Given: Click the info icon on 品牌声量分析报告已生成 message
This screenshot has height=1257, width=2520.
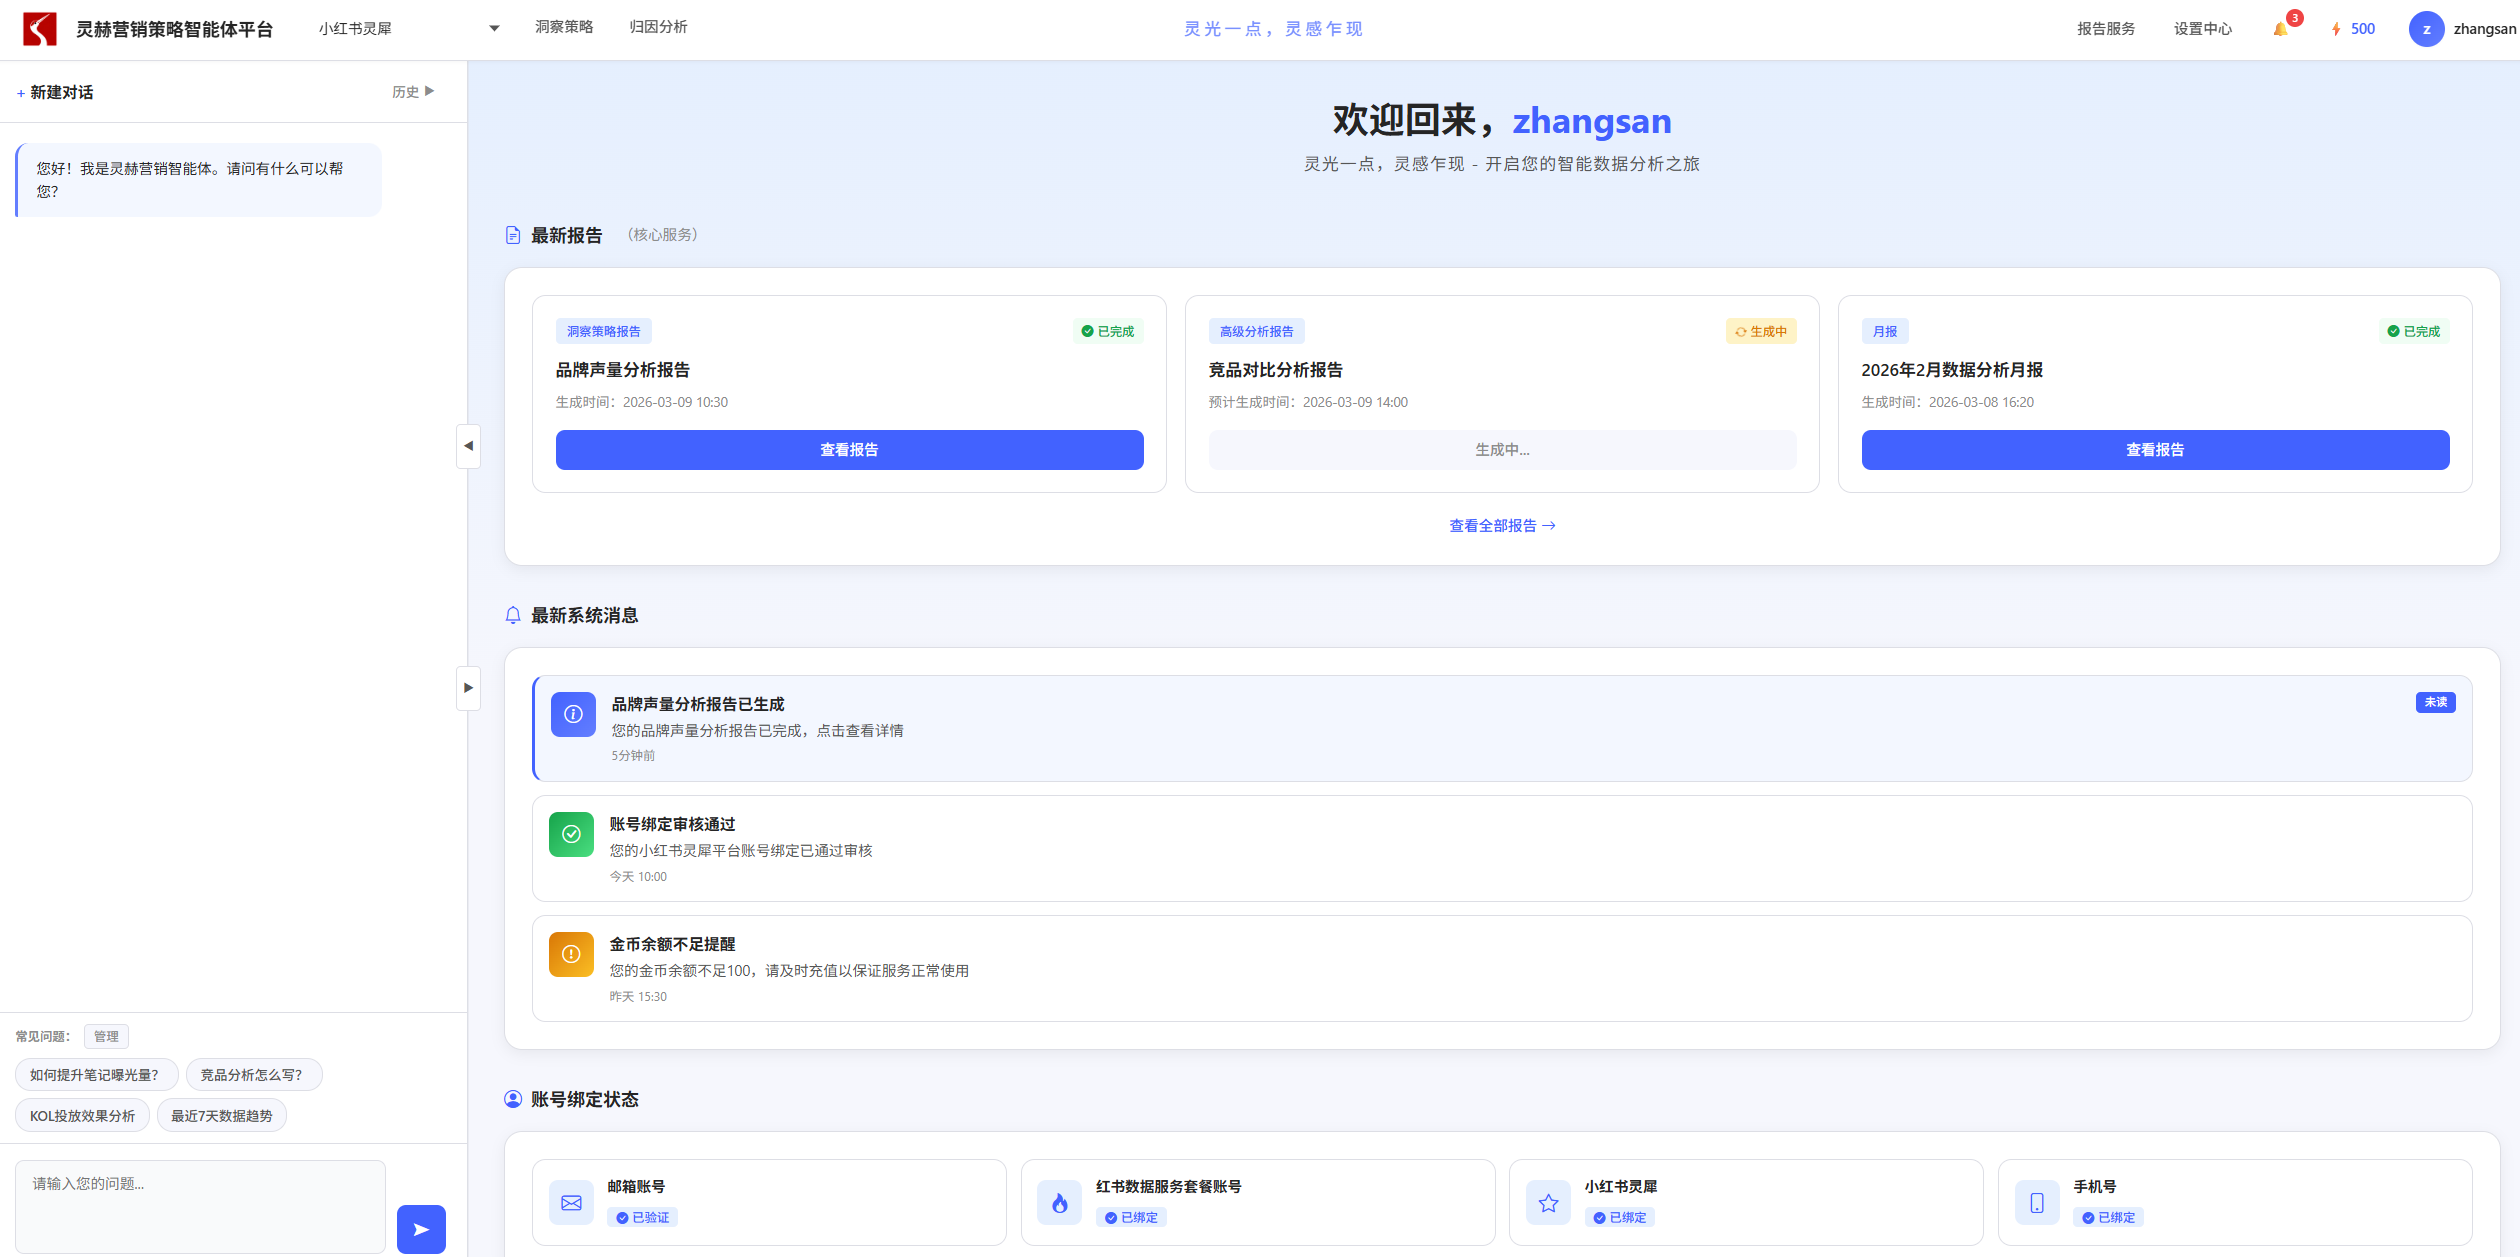Looking at the screenshot, I should (x=572, y=714).
